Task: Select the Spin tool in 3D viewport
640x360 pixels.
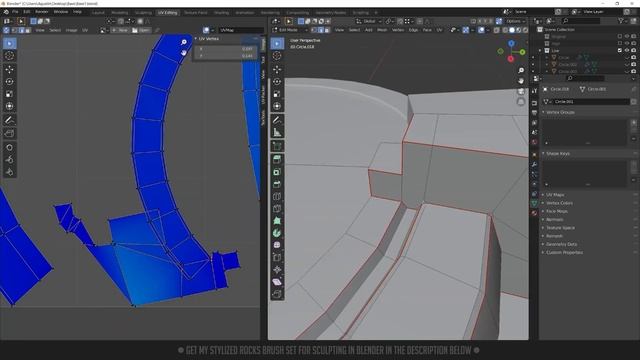Action: coord(277,233)
